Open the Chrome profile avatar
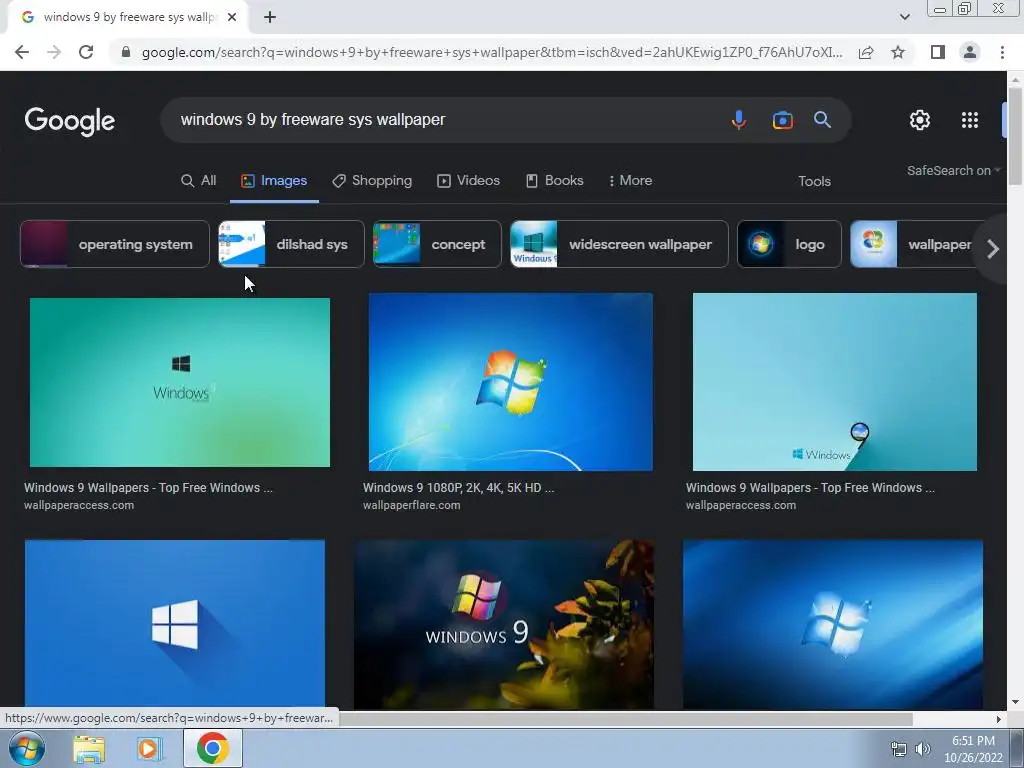1024x768 pixels. (x=970, y=52)
